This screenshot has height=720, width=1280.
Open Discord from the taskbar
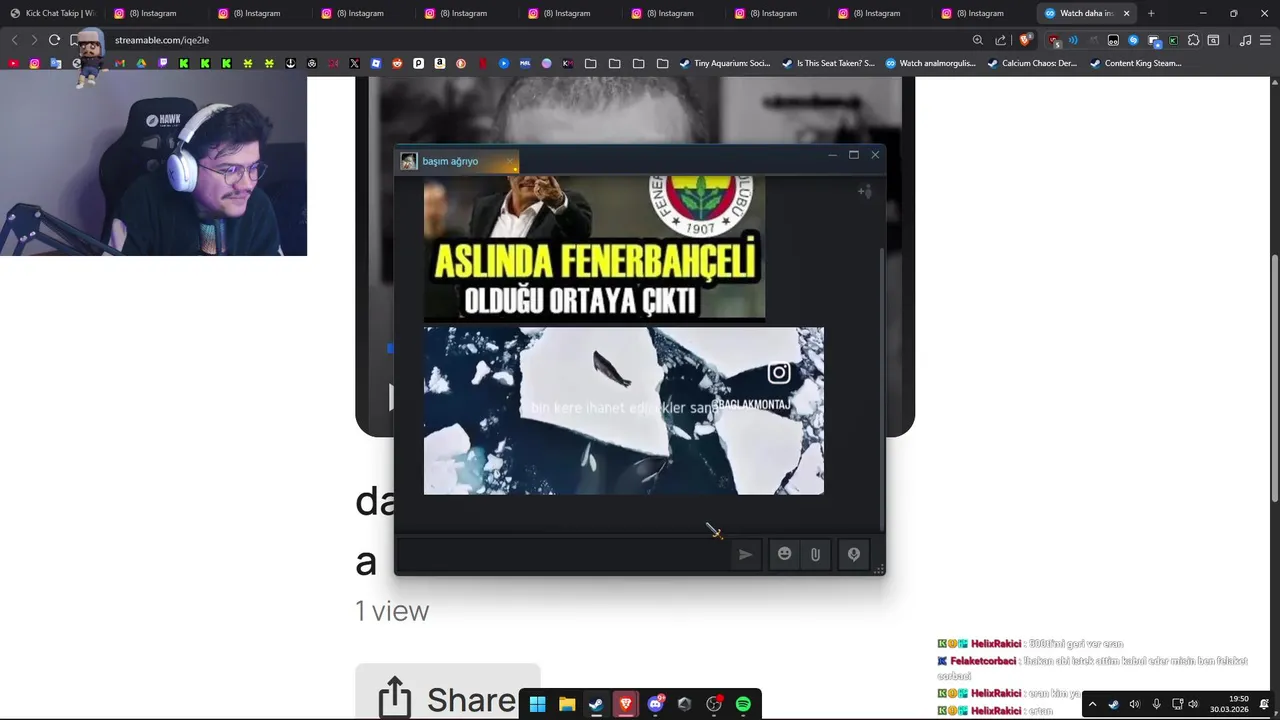[655, 704]
